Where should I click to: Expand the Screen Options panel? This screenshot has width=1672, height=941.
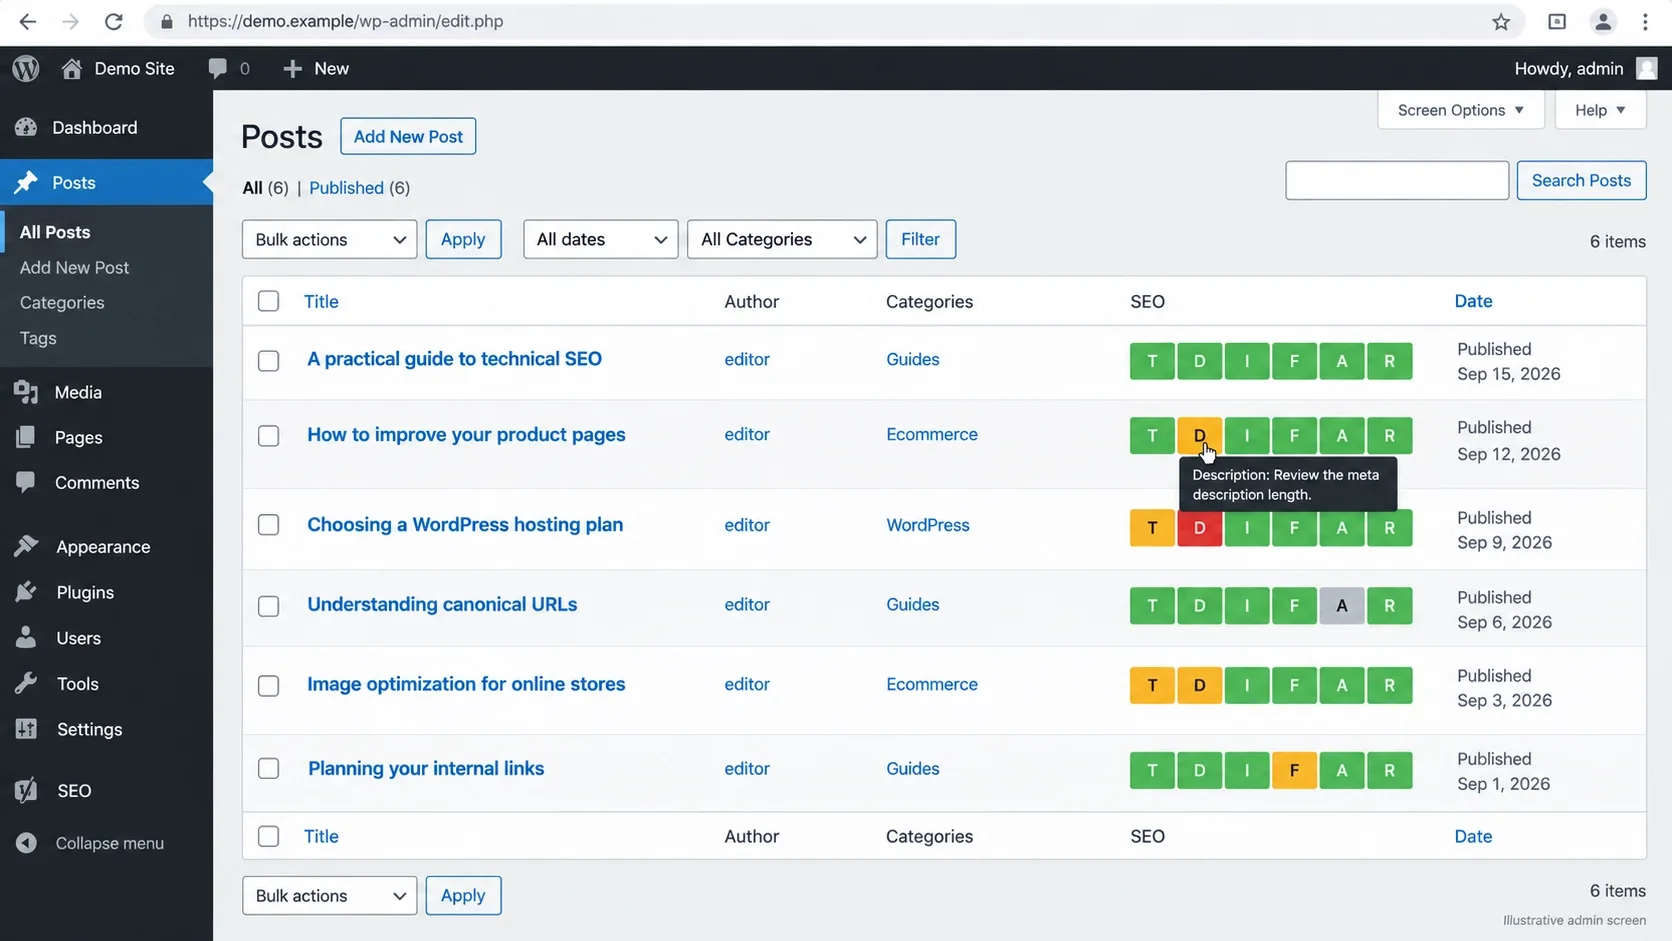point(1460,110)
